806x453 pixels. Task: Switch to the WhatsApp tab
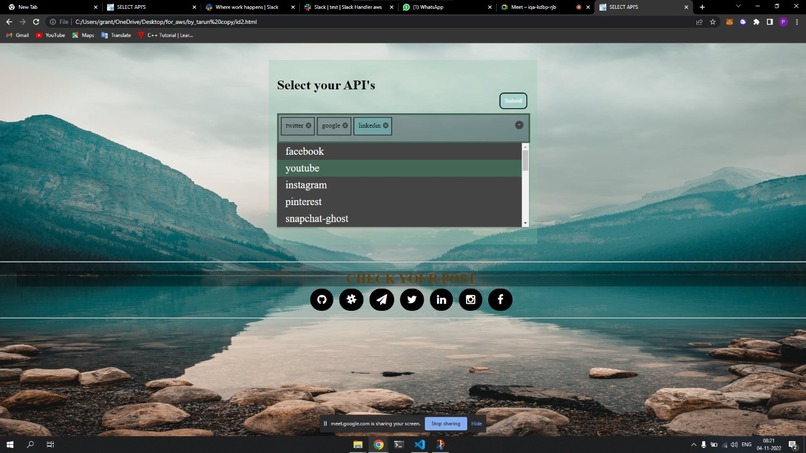(445, 7)
